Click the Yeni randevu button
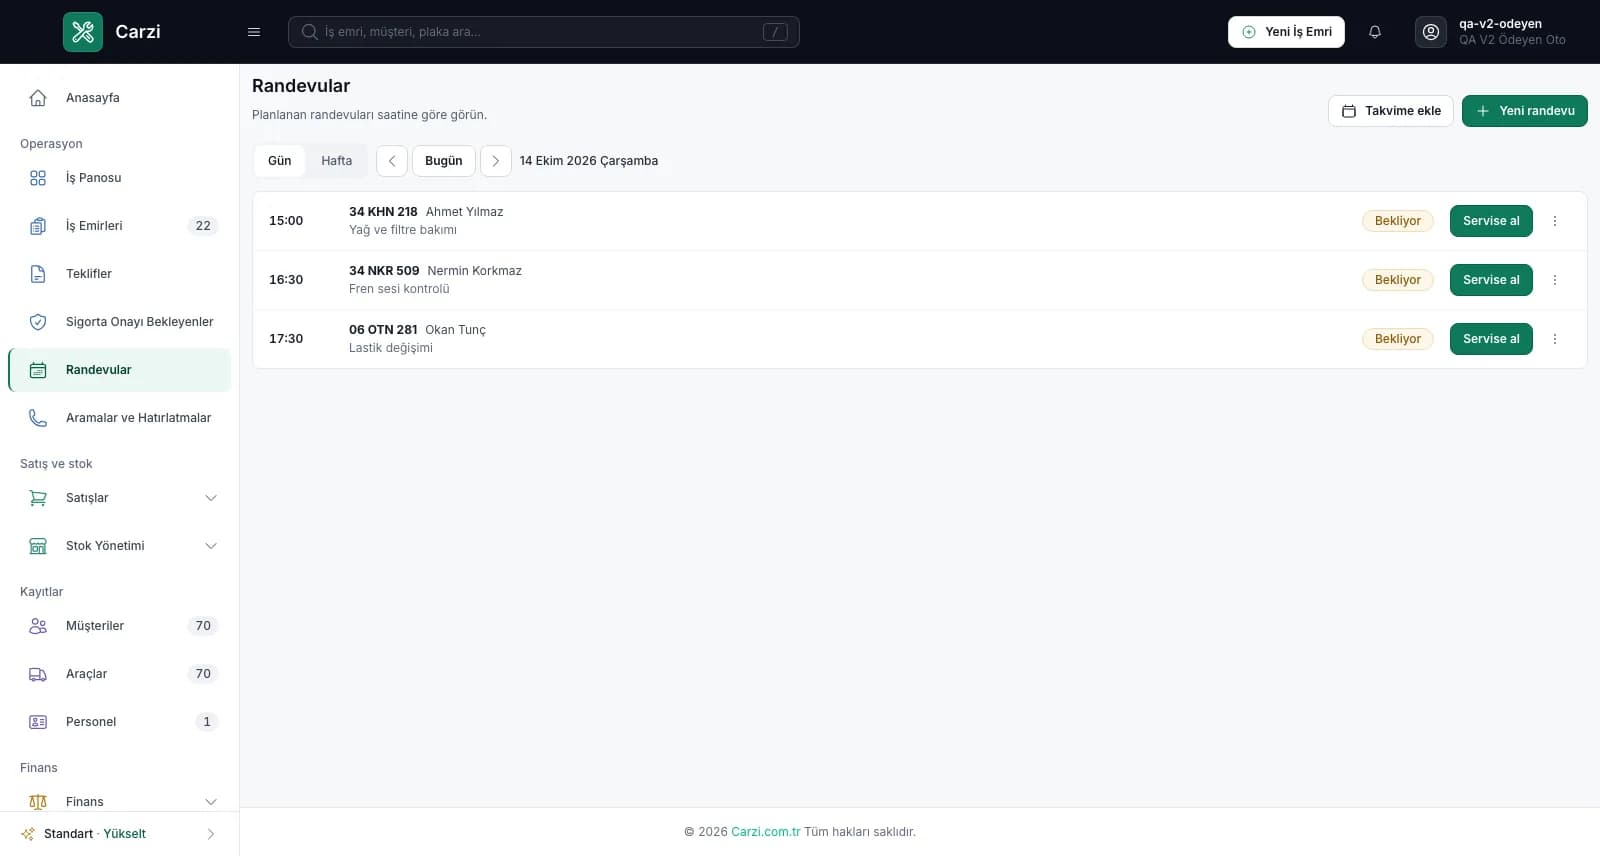 point(1525,111)
